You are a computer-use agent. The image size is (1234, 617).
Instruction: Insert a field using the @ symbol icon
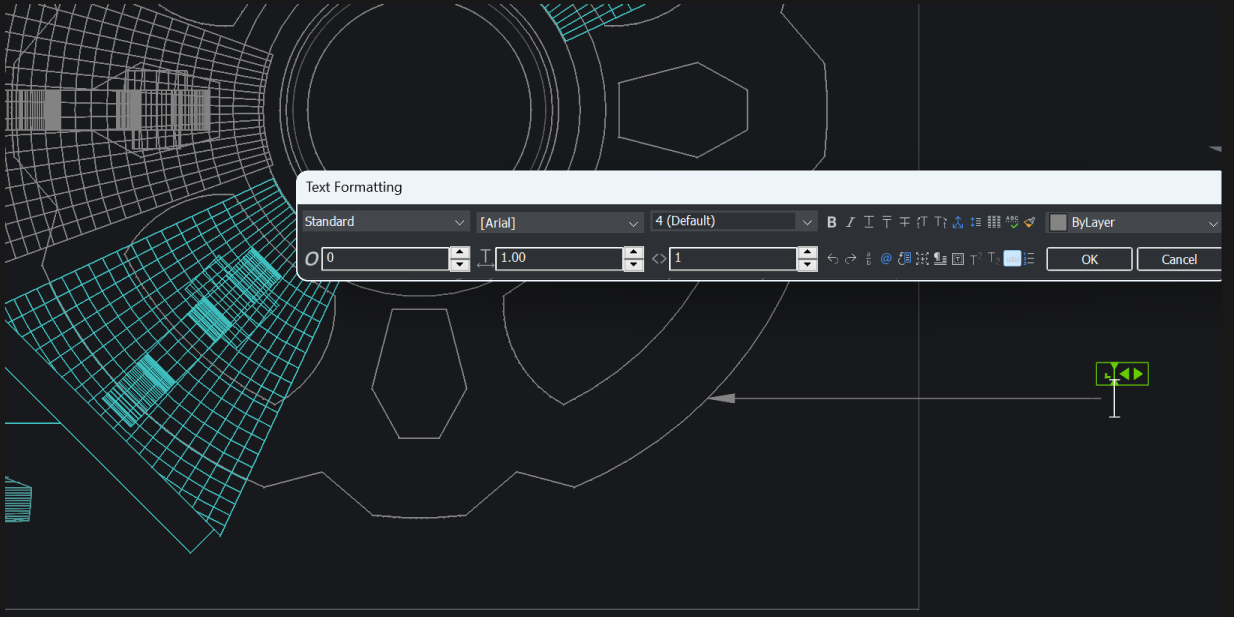(x=886, y=258)
